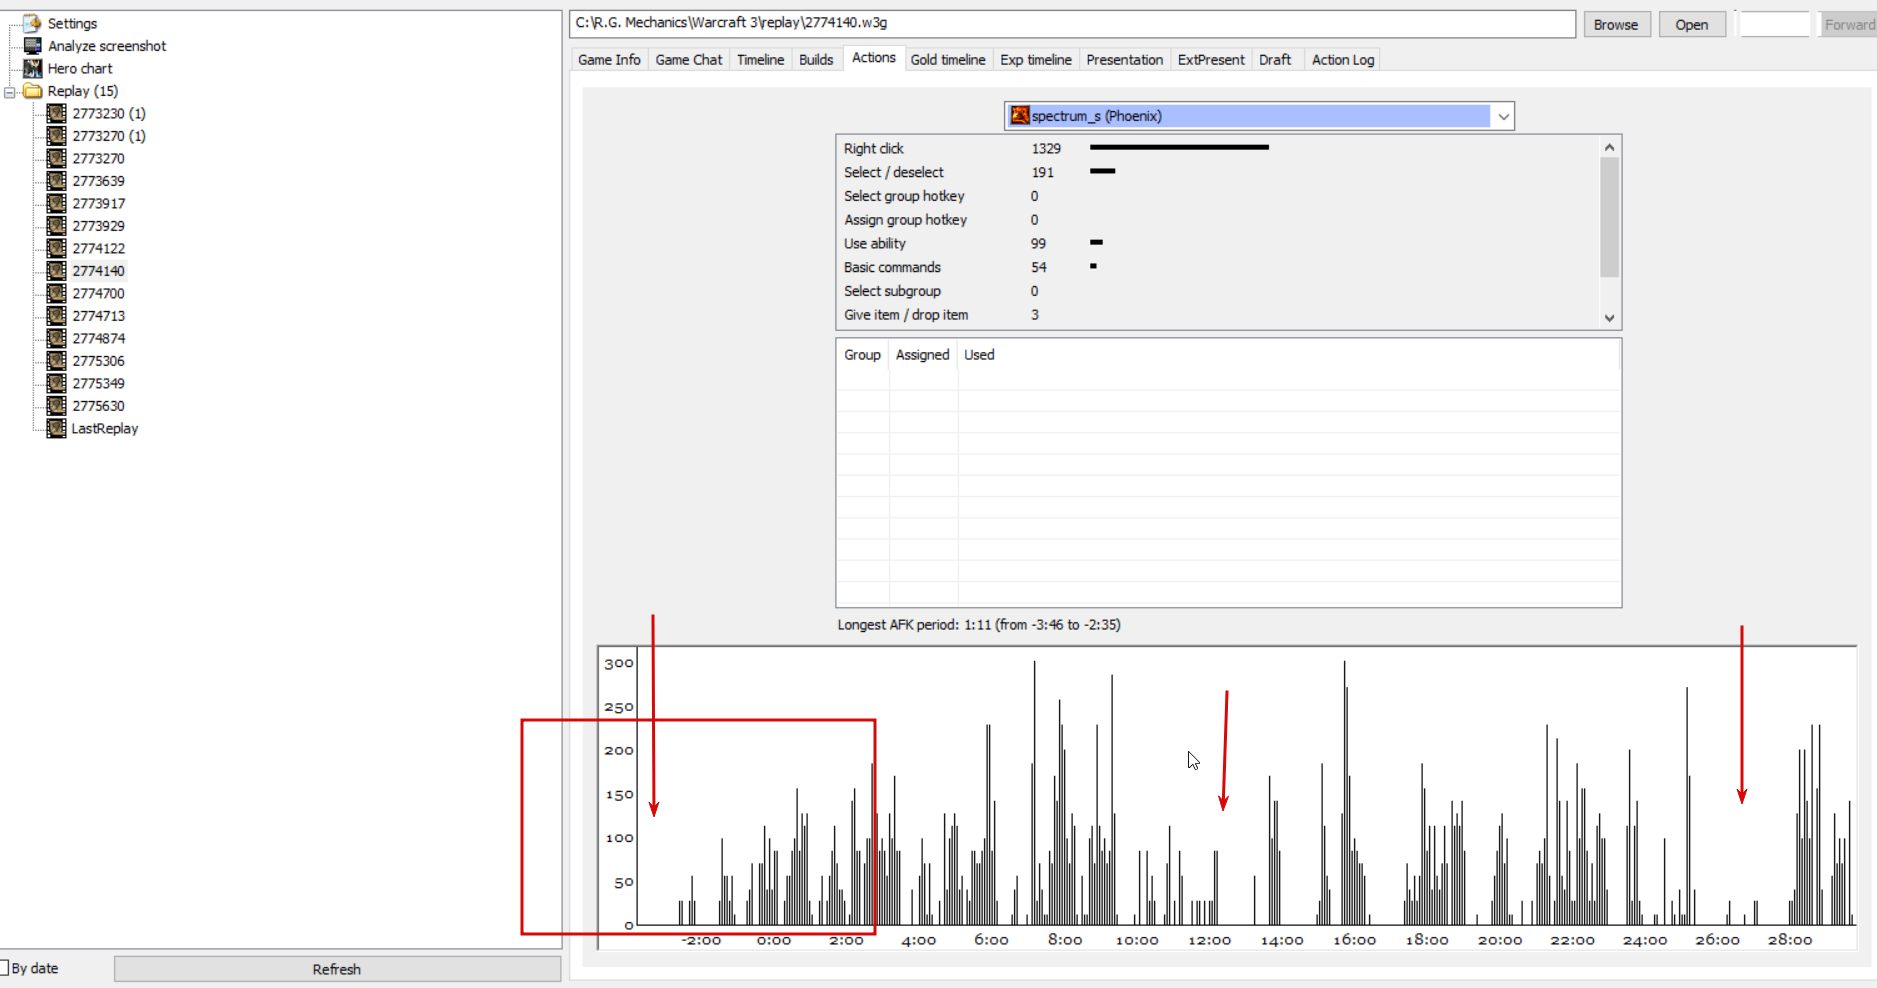This screenshot has width=1877, height=988.
Task: Open the Builds tab
Action: (816, 60)
